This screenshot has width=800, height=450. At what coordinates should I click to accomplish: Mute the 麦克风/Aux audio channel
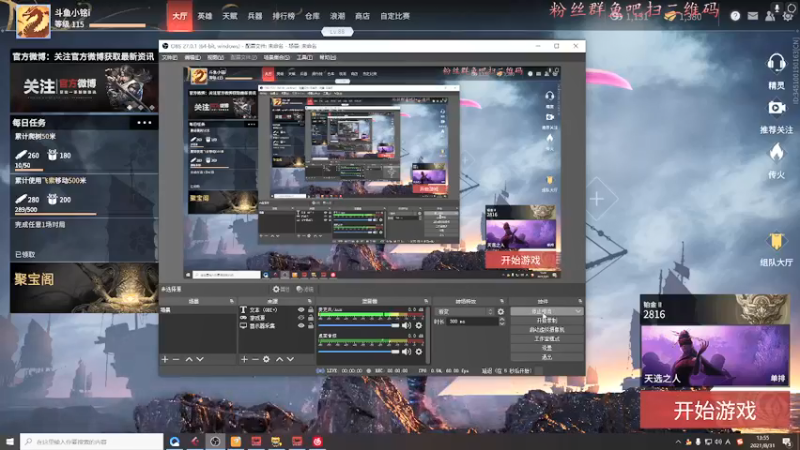point(406,325)
